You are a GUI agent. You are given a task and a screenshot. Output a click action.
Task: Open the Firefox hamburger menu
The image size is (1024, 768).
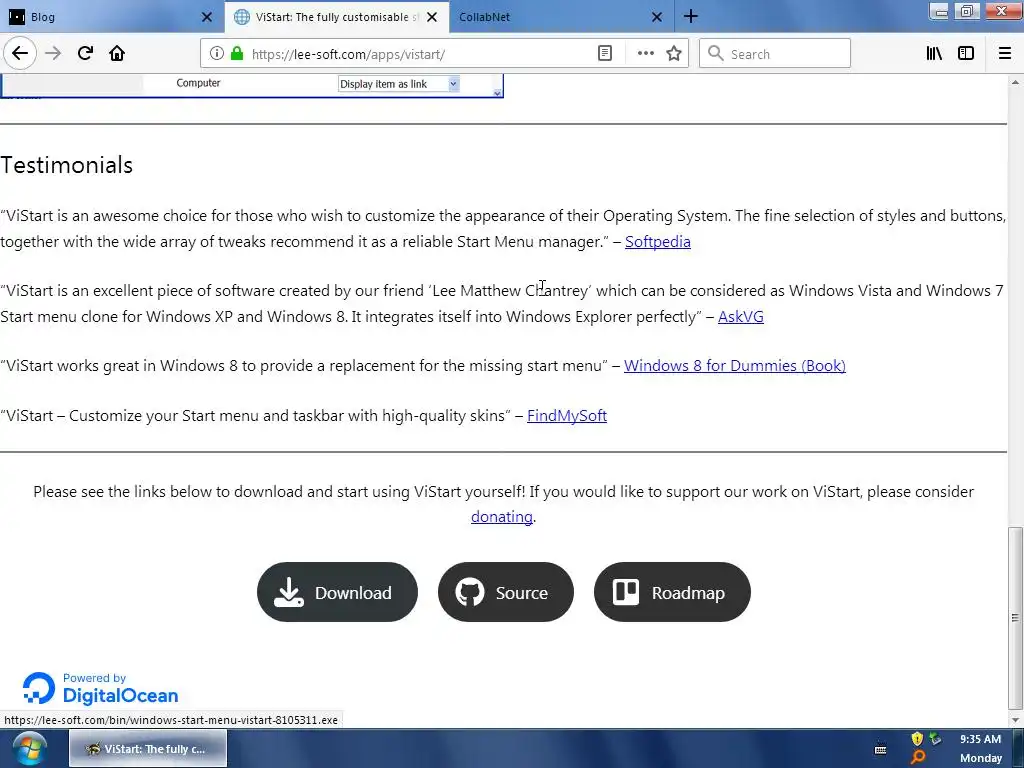1004,54
